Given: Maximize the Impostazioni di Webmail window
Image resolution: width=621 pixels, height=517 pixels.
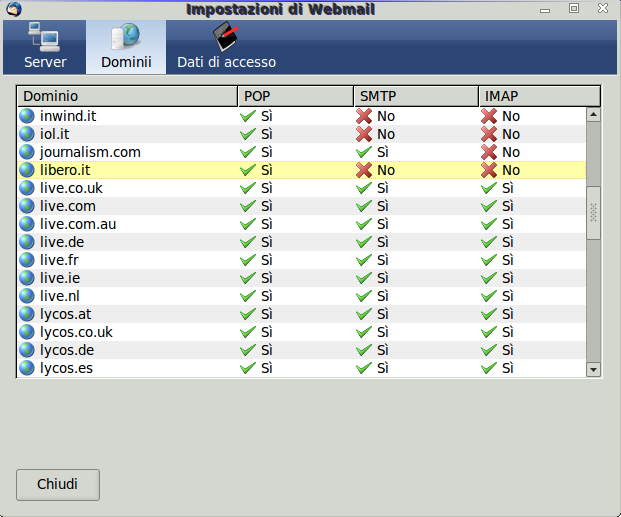Looking at the screenshot, I should [x=574, y=8].
